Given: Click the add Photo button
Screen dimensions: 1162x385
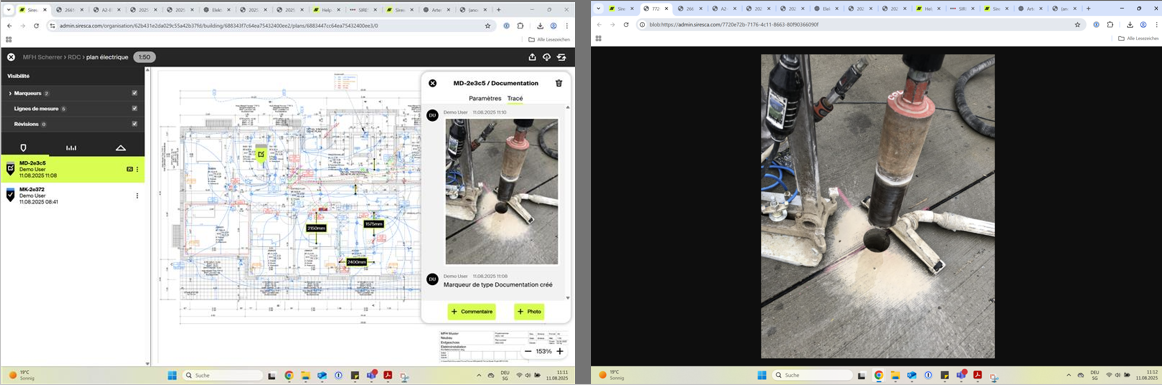Looking at the screenshot, I should 529,312.
